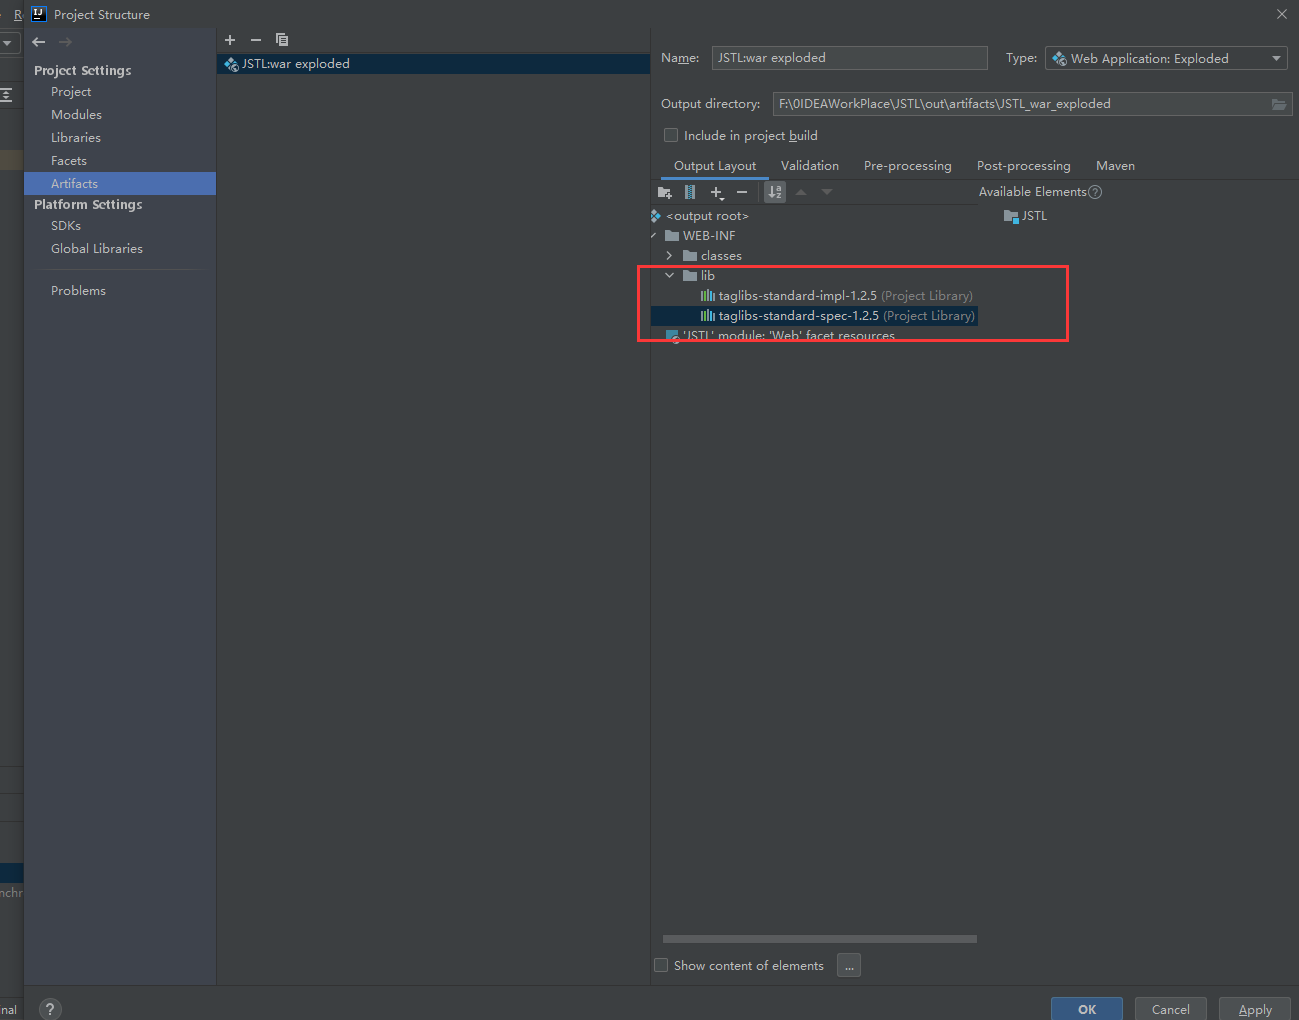
Task: Open the artifact Type dropdown
Action: pyautogui.click(x=1166, y=59)
